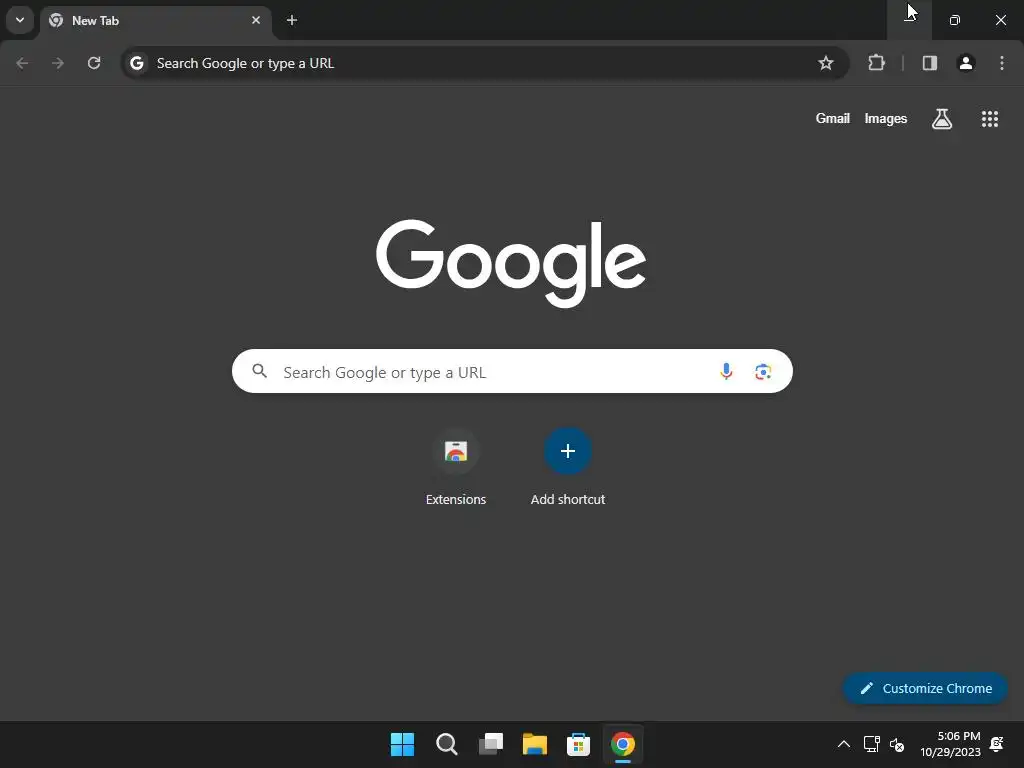Screen dimensions: 1024x768
Task: Close the New Tab tab
Action: click(256, 20)
